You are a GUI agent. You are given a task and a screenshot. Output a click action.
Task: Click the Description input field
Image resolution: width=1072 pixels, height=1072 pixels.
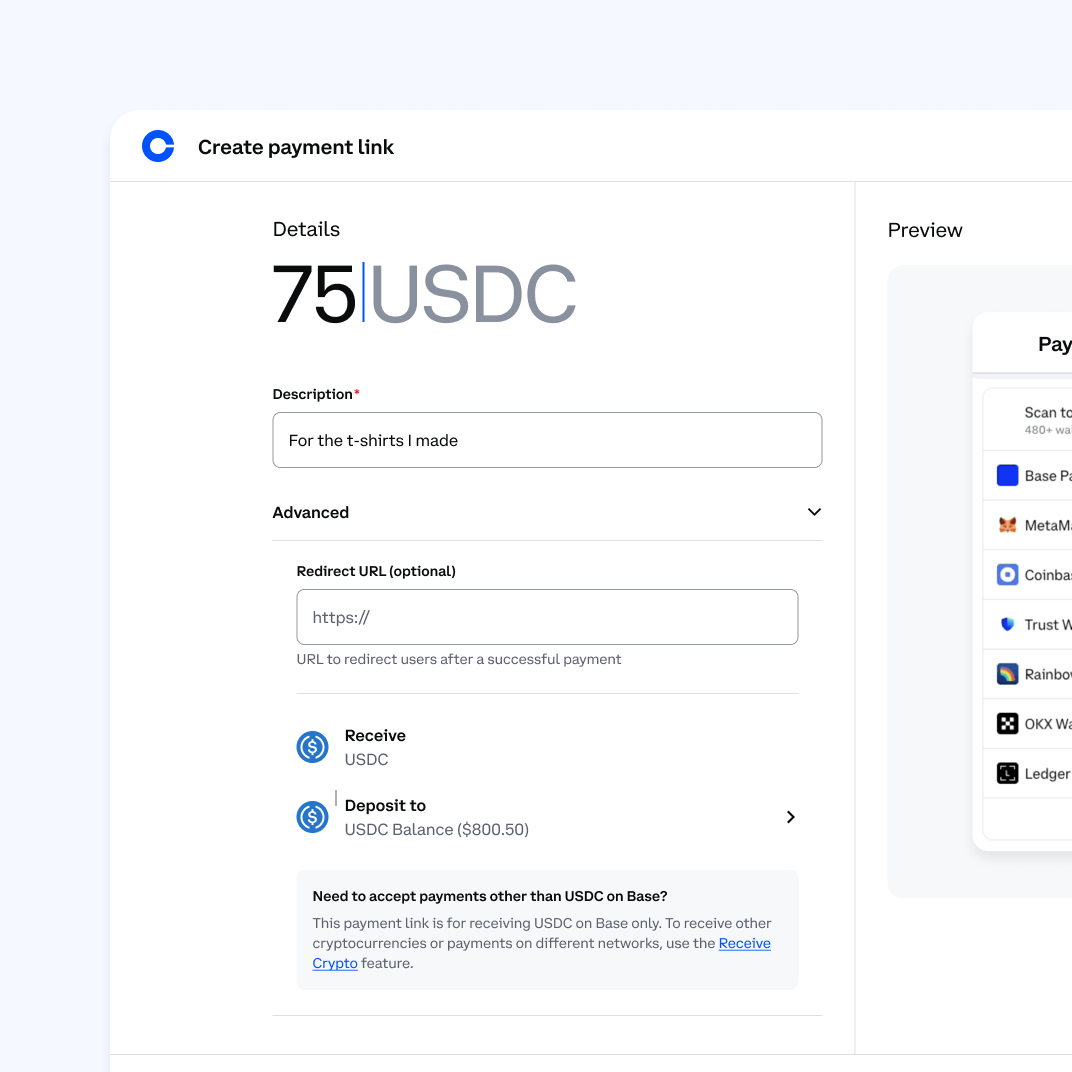coord(547,440)
